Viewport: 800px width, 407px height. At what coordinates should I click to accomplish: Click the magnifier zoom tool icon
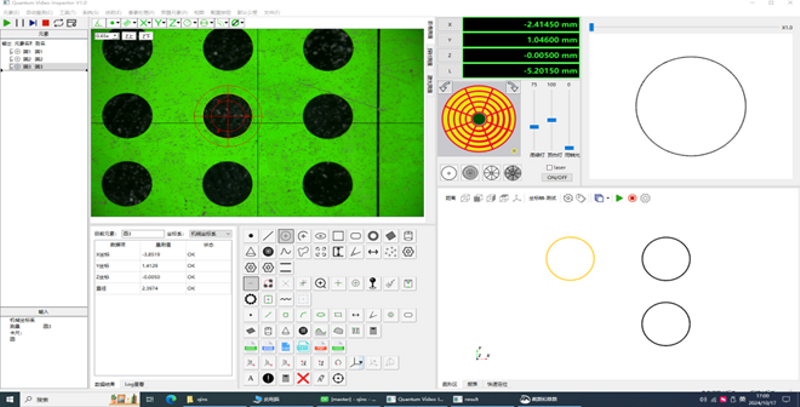pyautogui.click(x=320, y=284)
